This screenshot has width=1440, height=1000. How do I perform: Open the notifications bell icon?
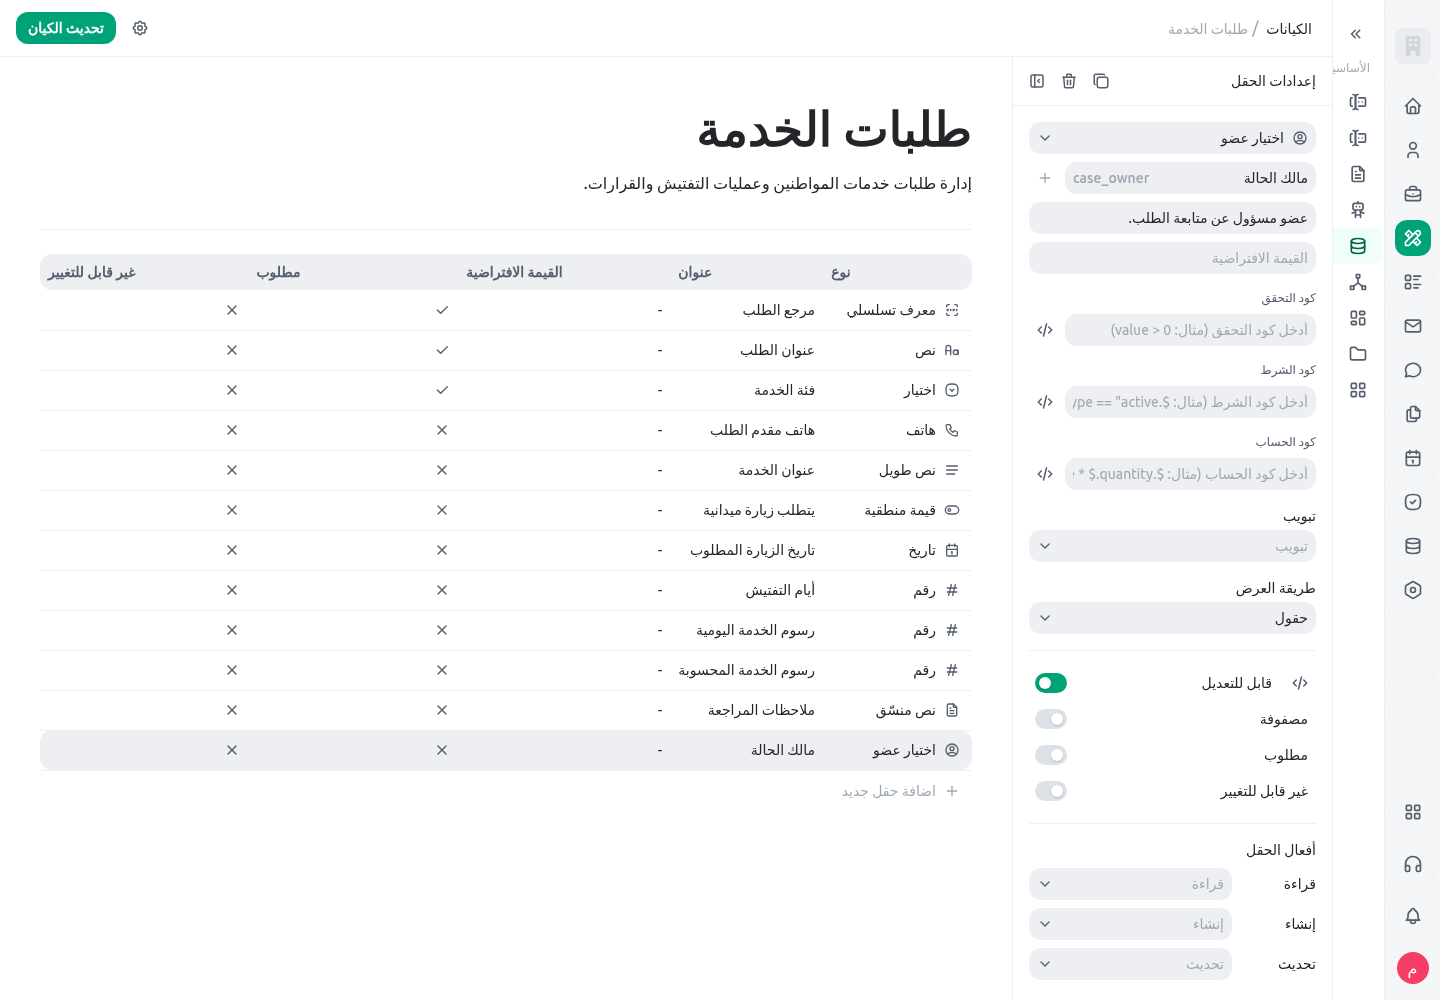pos(1413,916)
